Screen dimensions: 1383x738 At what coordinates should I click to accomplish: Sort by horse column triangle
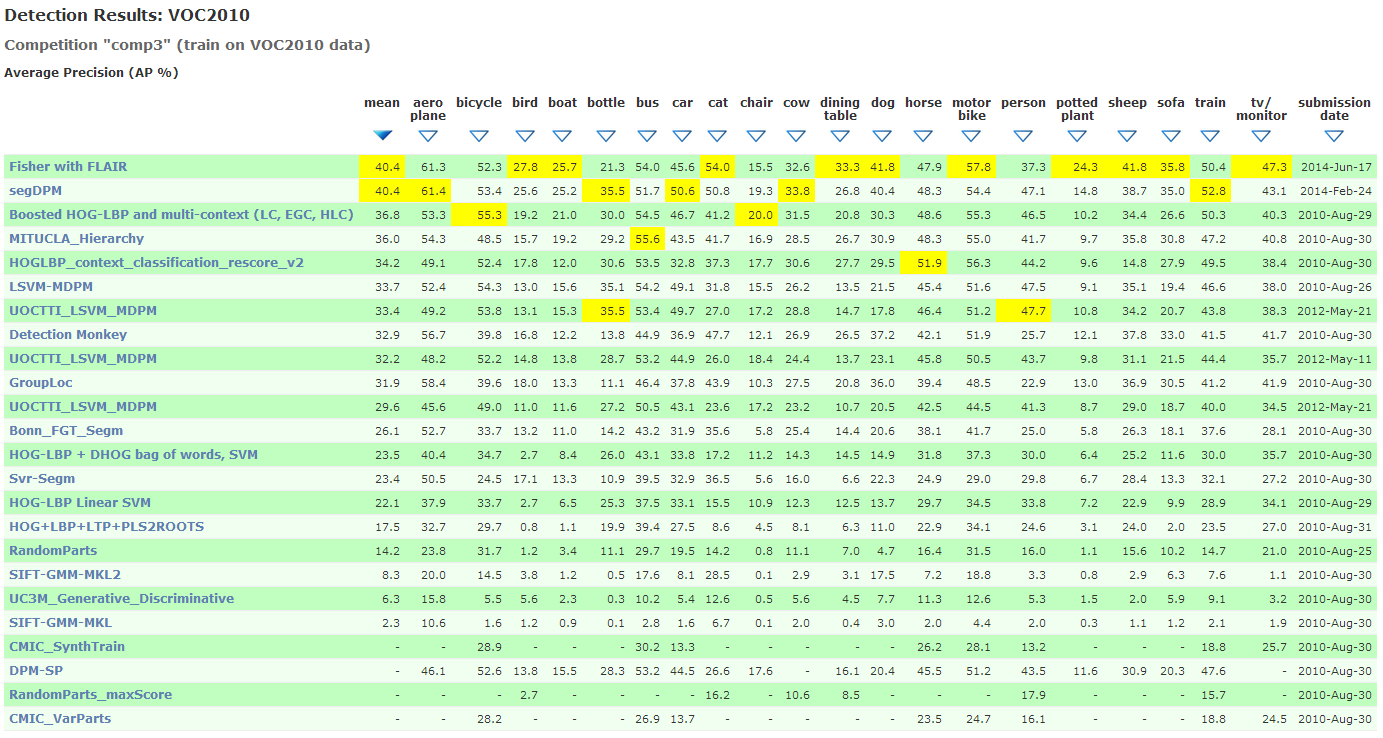(923, 136)
